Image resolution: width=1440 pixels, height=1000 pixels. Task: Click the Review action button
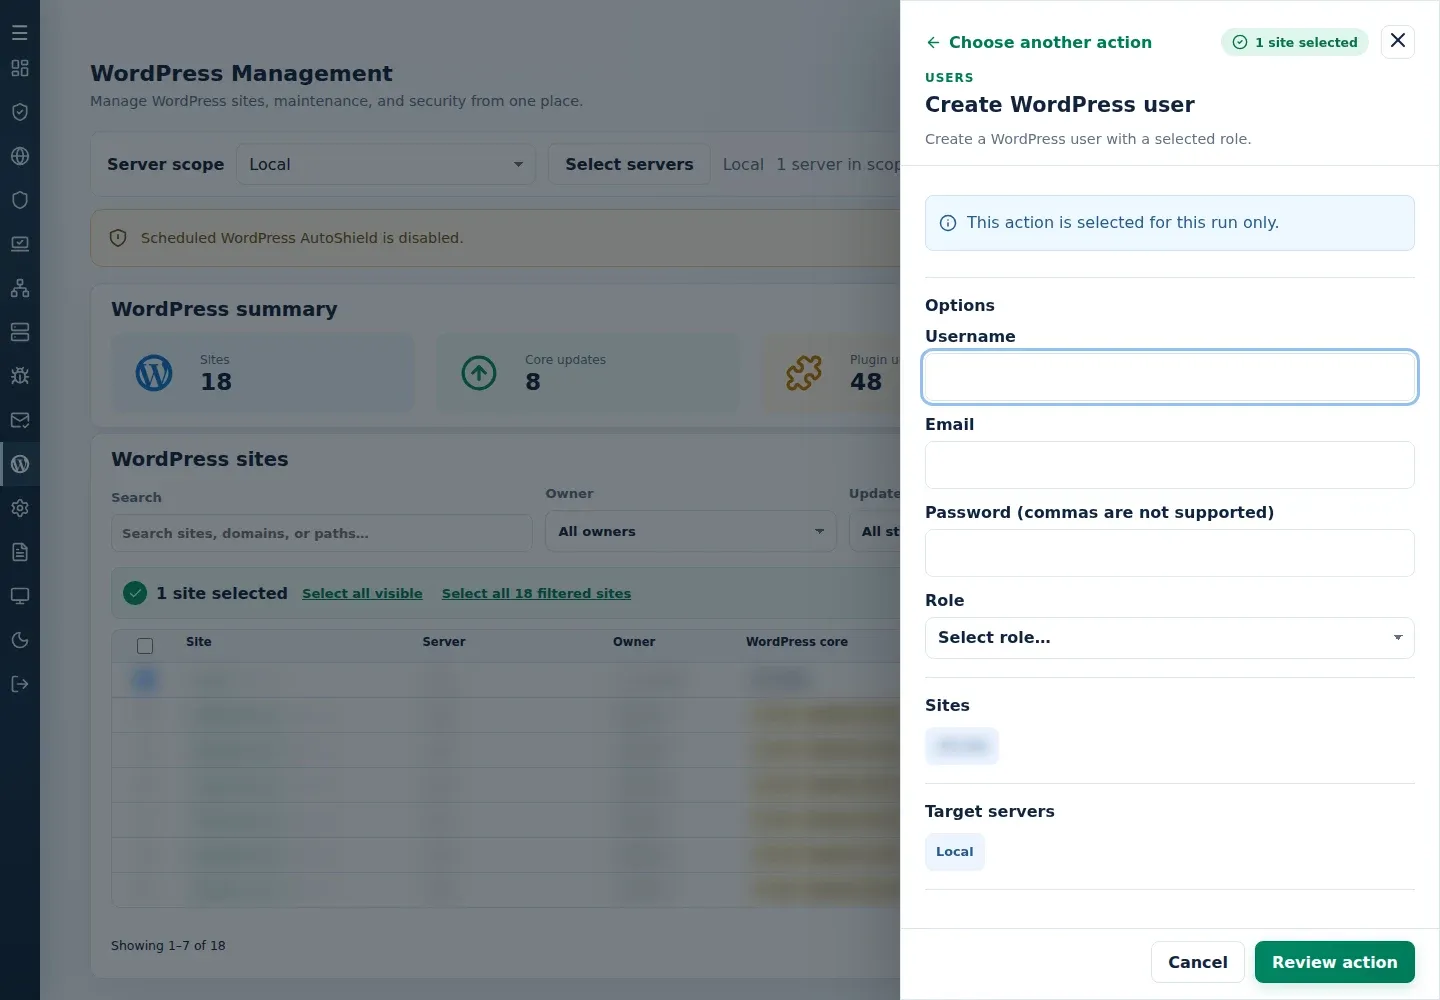[x=1335, y=962]
